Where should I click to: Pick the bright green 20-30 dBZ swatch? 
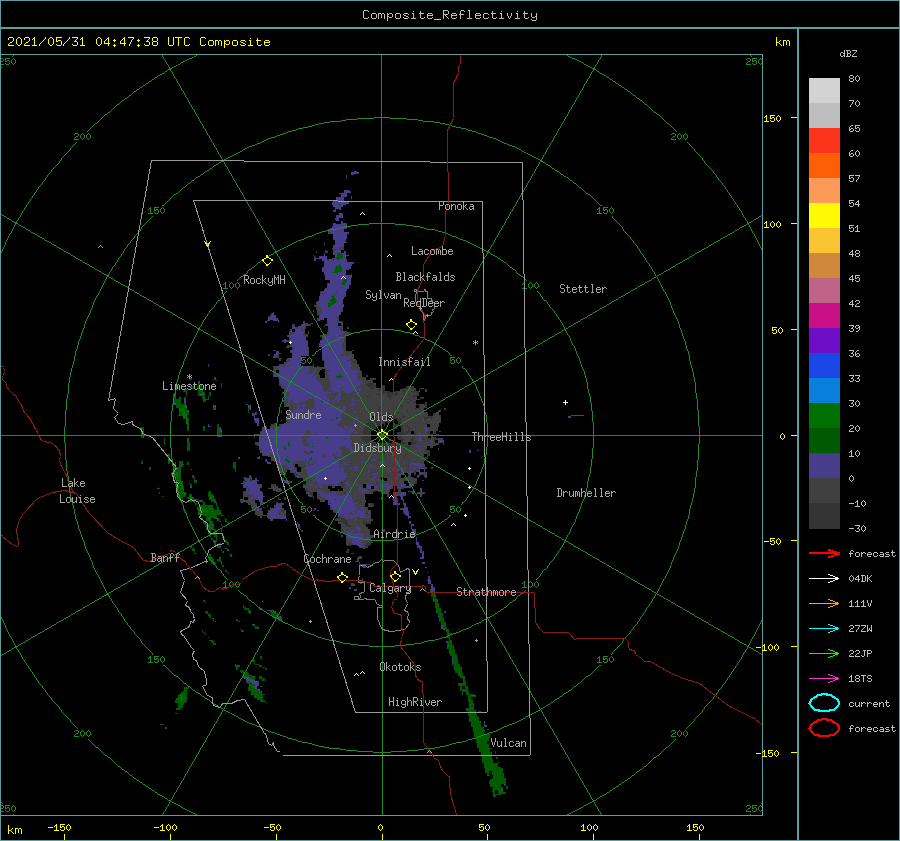[x=824, y=416]
